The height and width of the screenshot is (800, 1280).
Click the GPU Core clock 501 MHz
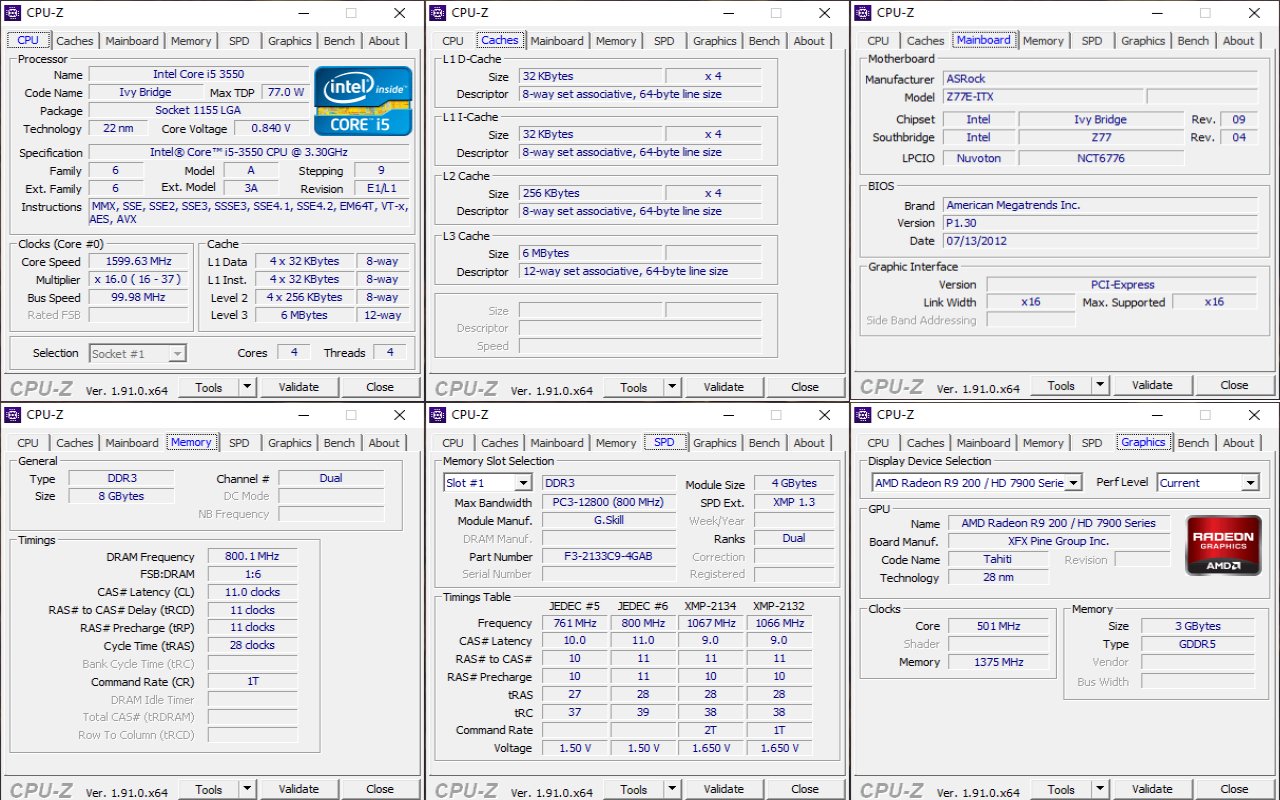click(998, 626)
